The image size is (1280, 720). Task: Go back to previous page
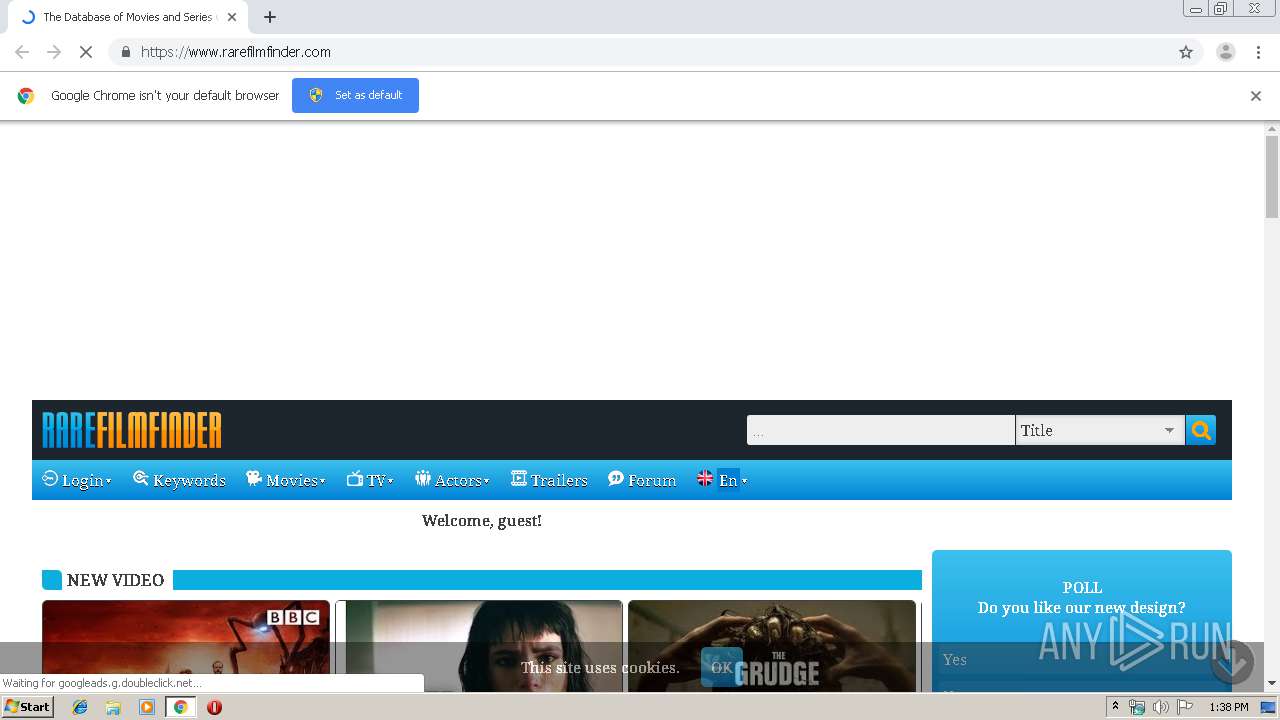pyautogui.click(x=22, y=52)
